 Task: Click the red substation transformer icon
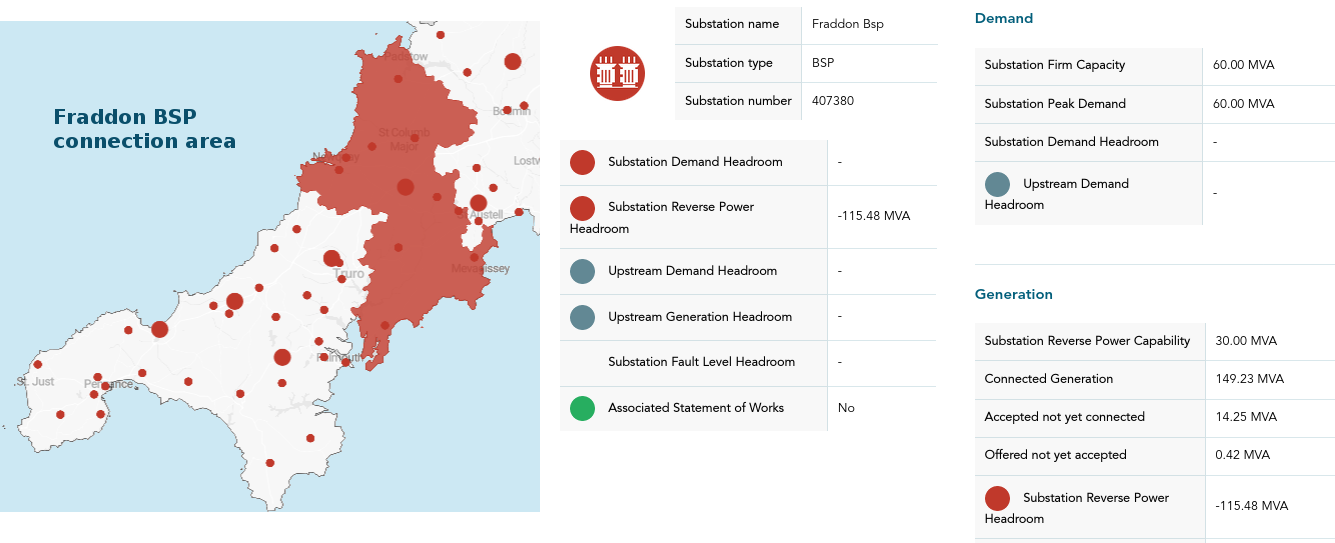coord(617,73)
